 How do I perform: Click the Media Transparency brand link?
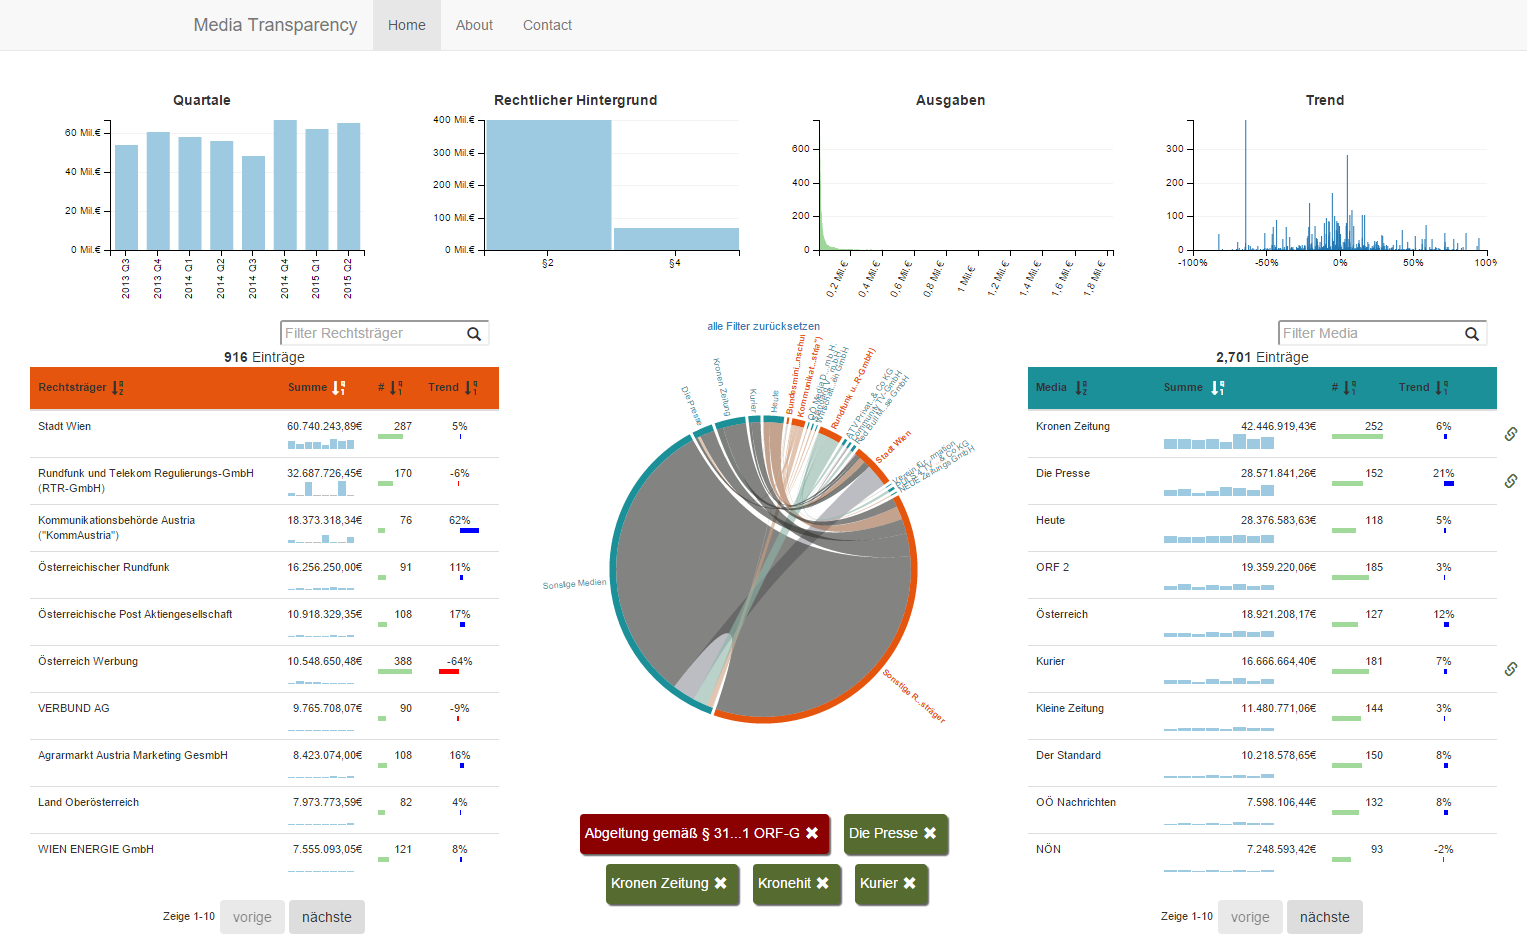pyautogui.click(x=275, y=25)
